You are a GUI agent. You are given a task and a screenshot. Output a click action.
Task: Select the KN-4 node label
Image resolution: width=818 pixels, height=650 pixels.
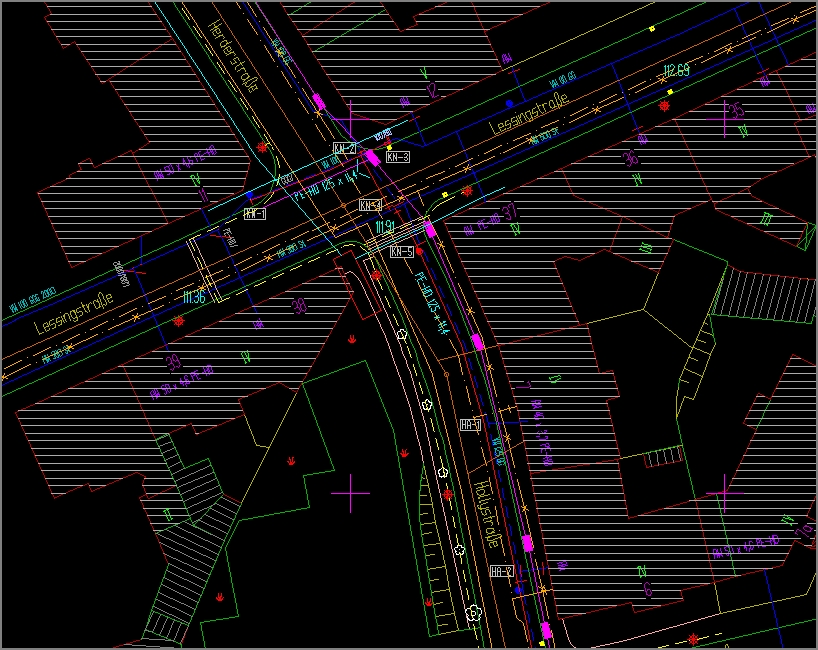[370, 205]
